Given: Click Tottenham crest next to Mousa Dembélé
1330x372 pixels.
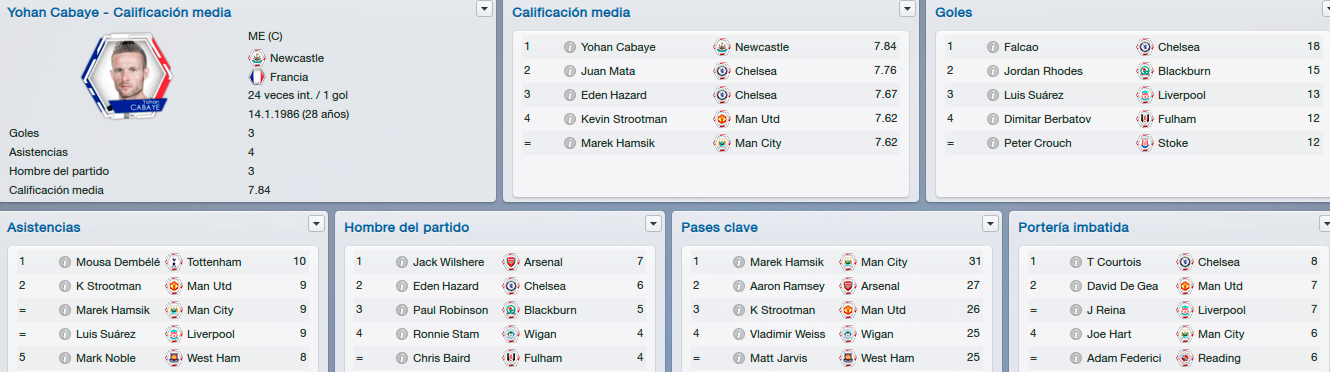Looking at the screenshot, I should 174,262.
